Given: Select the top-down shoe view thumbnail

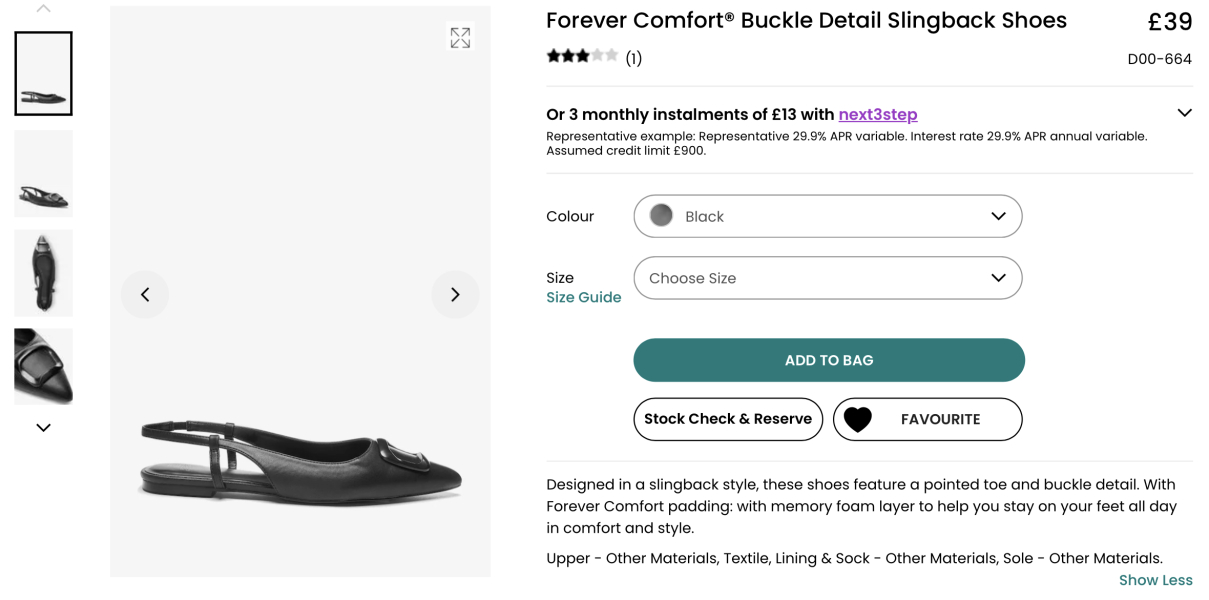Looking at the screenshot, I should coord(44,272).
